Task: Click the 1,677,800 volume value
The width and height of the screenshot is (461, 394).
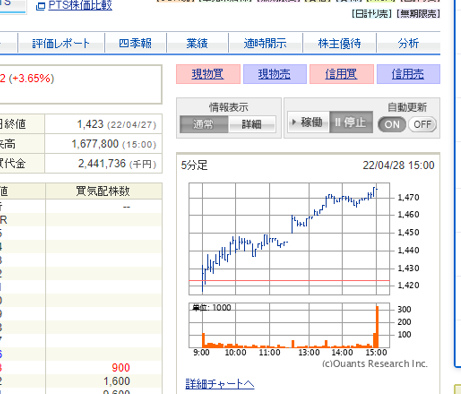Action: [95, 144]
